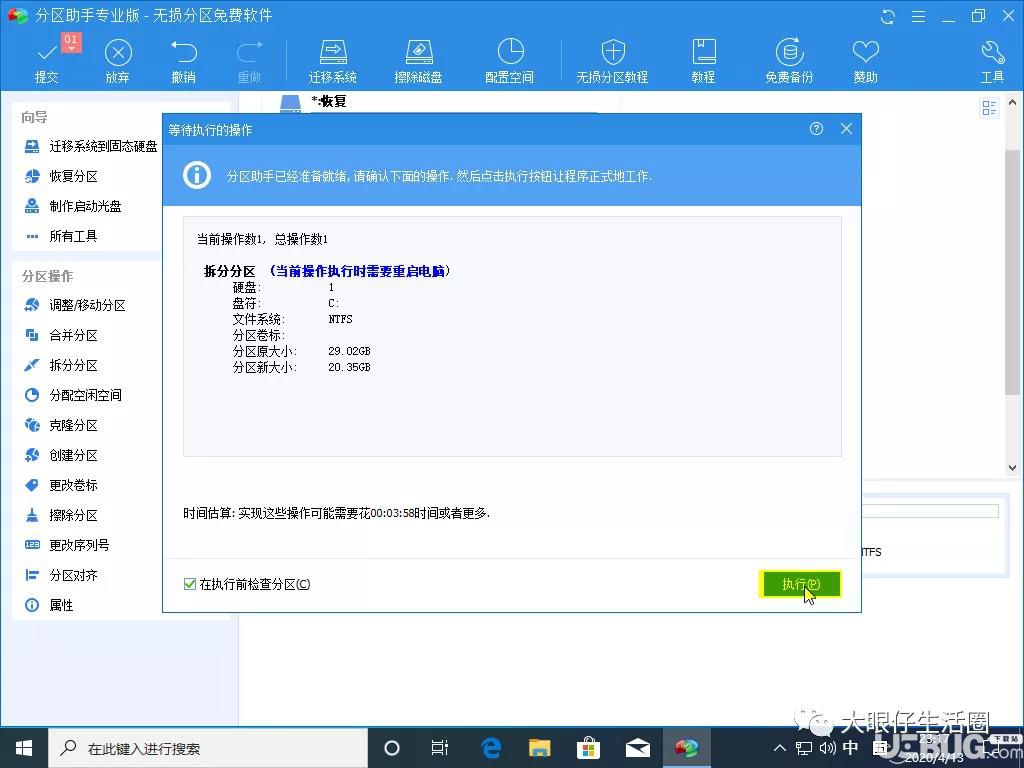The height and width of the screenshot is (768, 1024).
Task: Toggle 在执行前检查分区 checkbox
Action: coord(190,584)
